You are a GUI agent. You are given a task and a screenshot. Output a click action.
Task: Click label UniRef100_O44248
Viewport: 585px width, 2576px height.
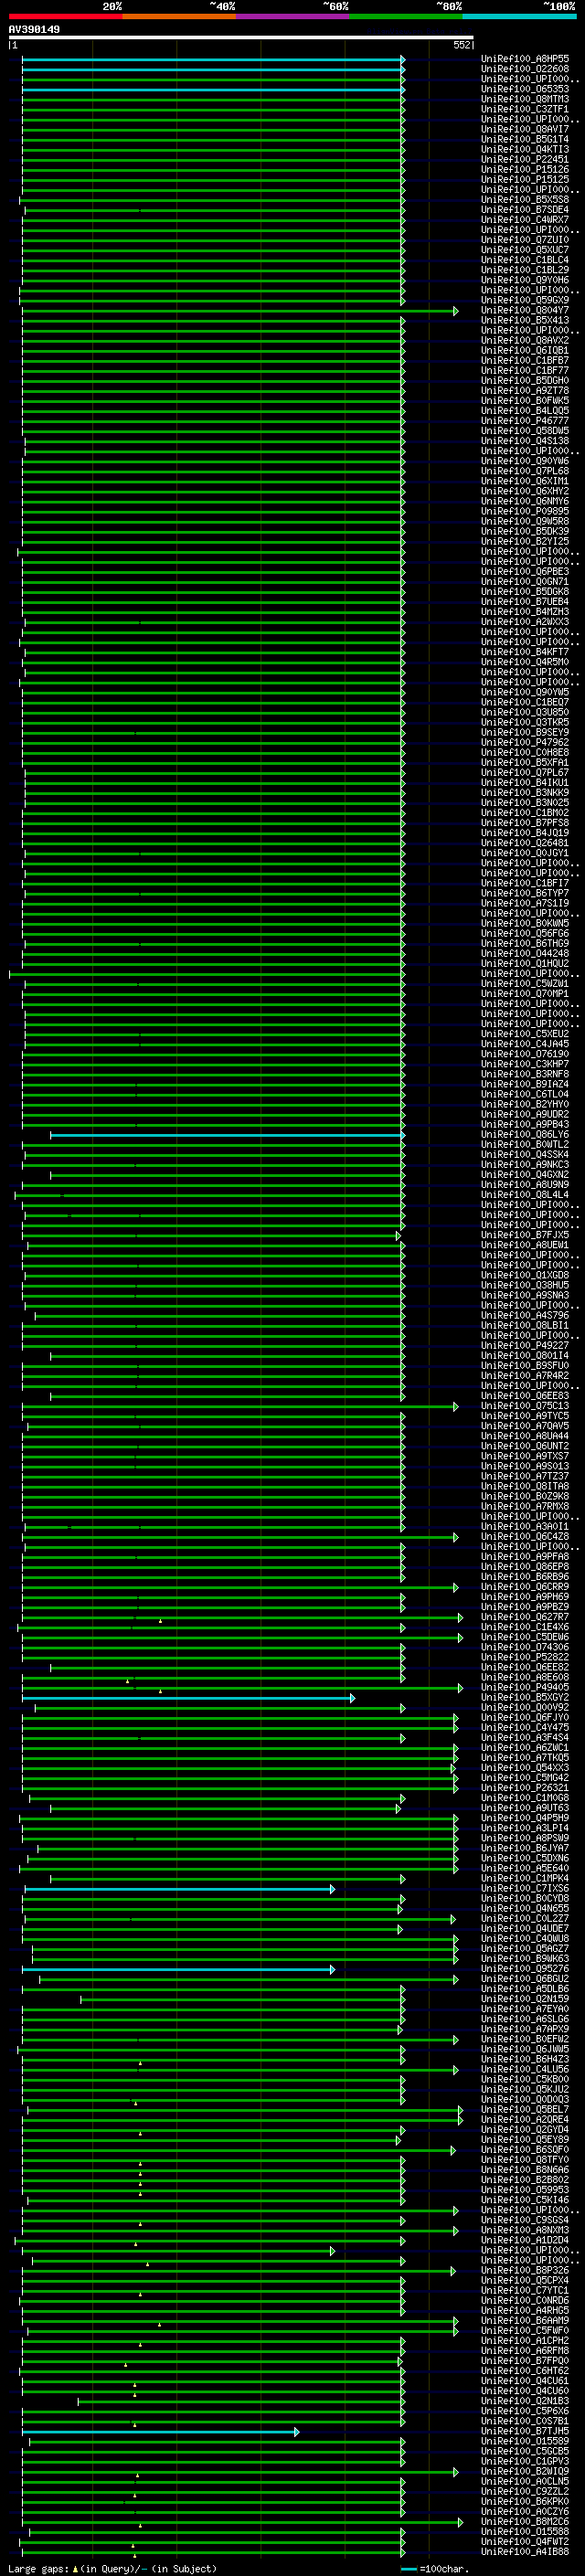(x=525, y=953)
